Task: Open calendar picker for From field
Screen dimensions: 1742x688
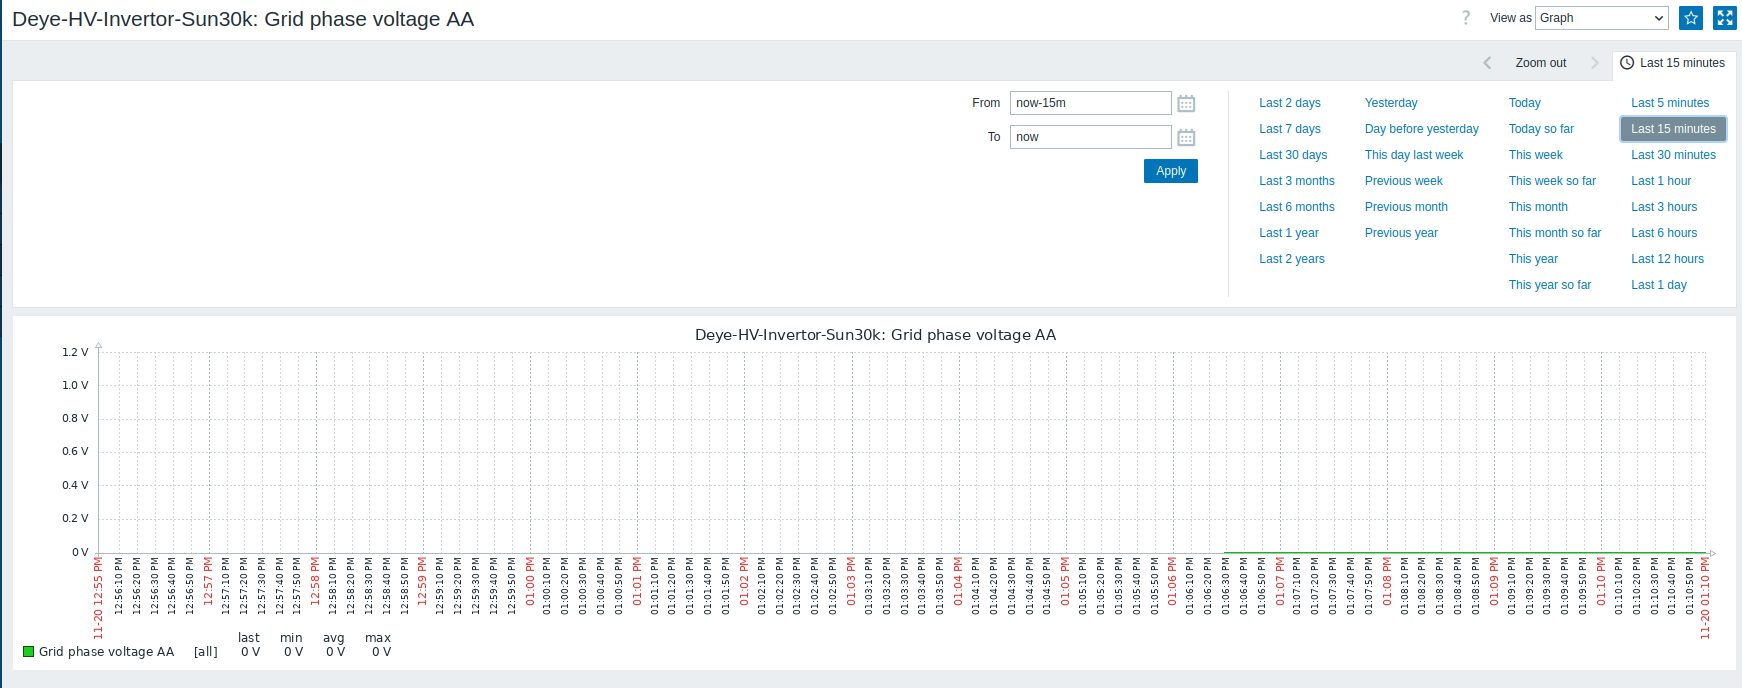Action: pos(1186,103)
